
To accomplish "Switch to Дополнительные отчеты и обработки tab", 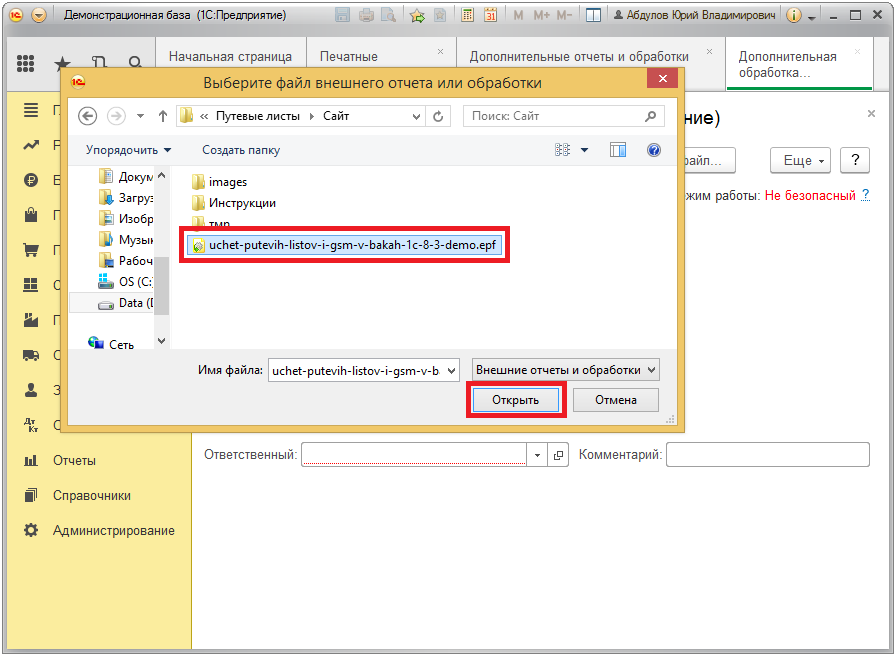I will pos(579,57).
